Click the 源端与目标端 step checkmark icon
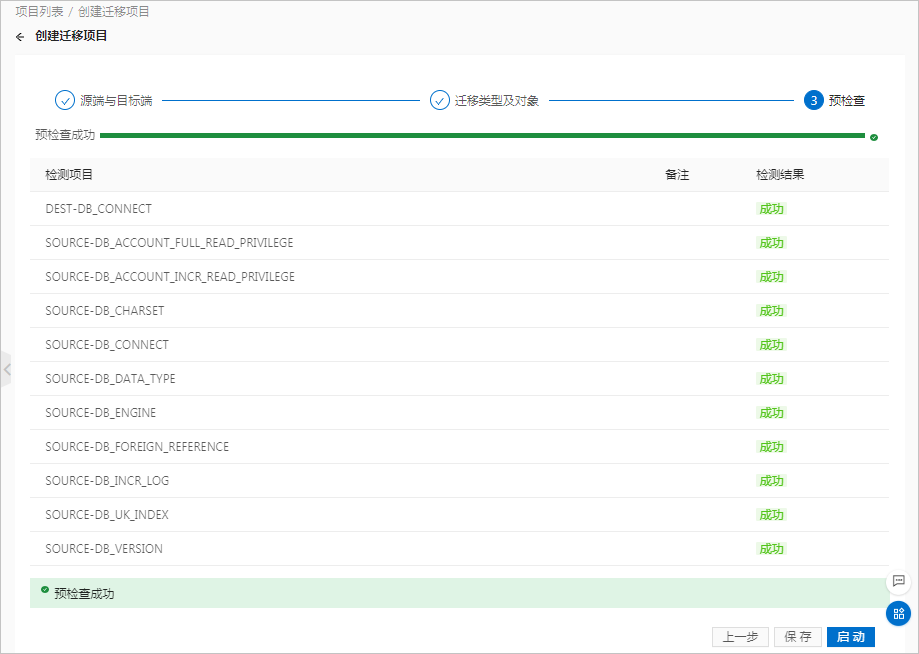The height and width of the screenshot is (654, 919). pos(65,100)
